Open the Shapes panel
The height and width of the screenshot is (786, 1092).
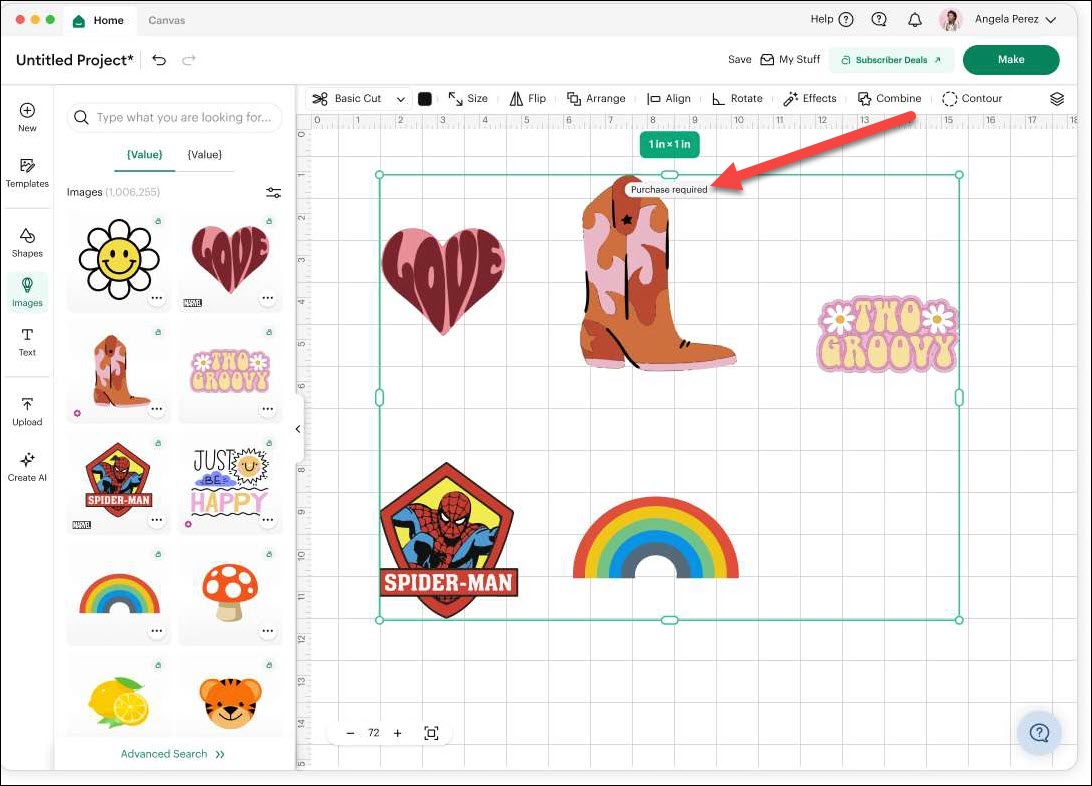click(27, 243)
